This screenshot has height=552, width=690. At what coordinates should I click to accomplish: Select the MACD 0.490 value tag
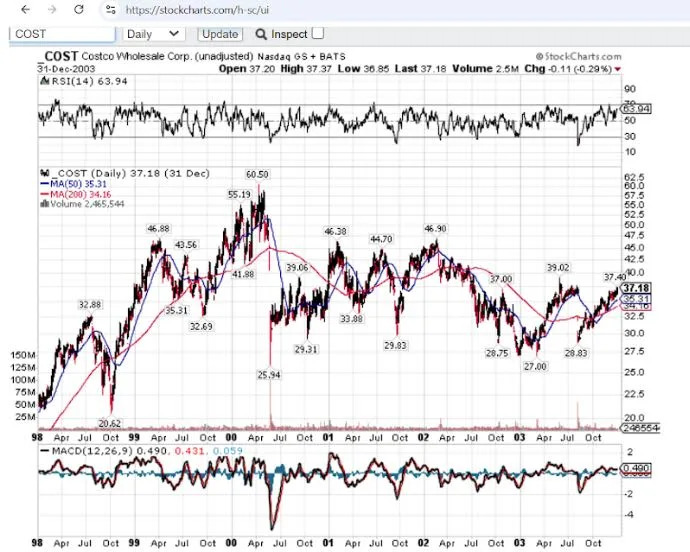pyautogui.click(x=635, y=468)
